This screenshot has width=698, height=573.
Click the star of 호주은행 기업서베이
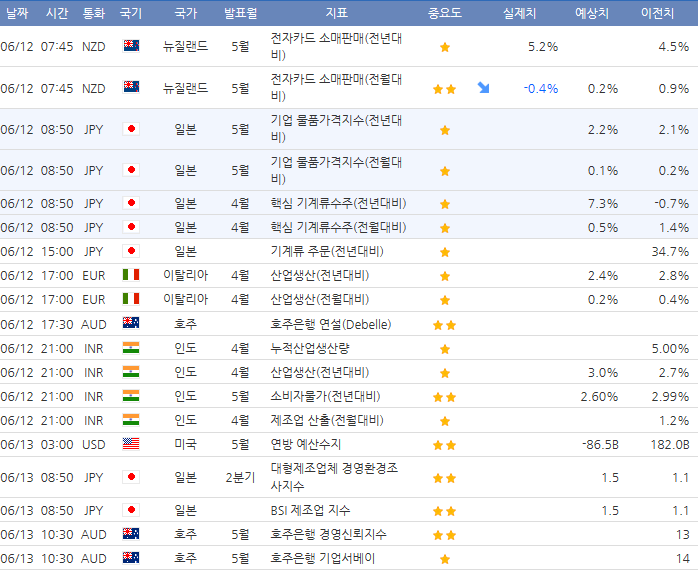click(x=445, y=559)
